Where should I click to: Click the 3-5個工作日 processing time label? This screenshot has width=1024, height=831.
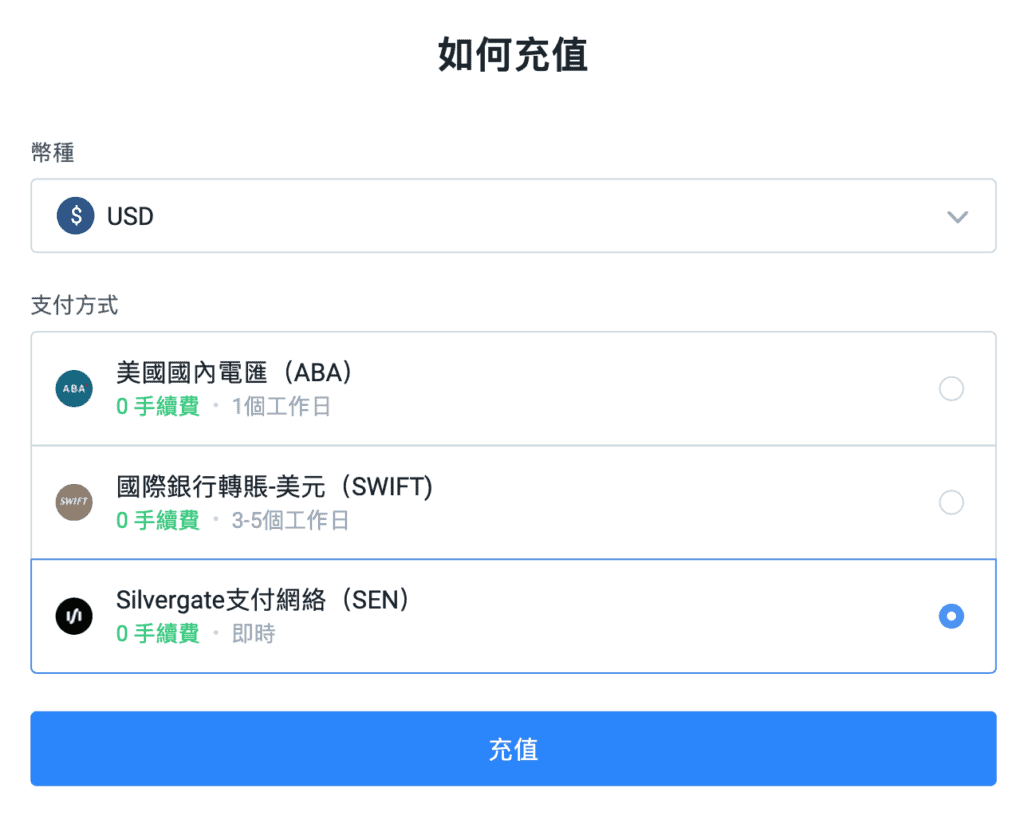point(290,521)
